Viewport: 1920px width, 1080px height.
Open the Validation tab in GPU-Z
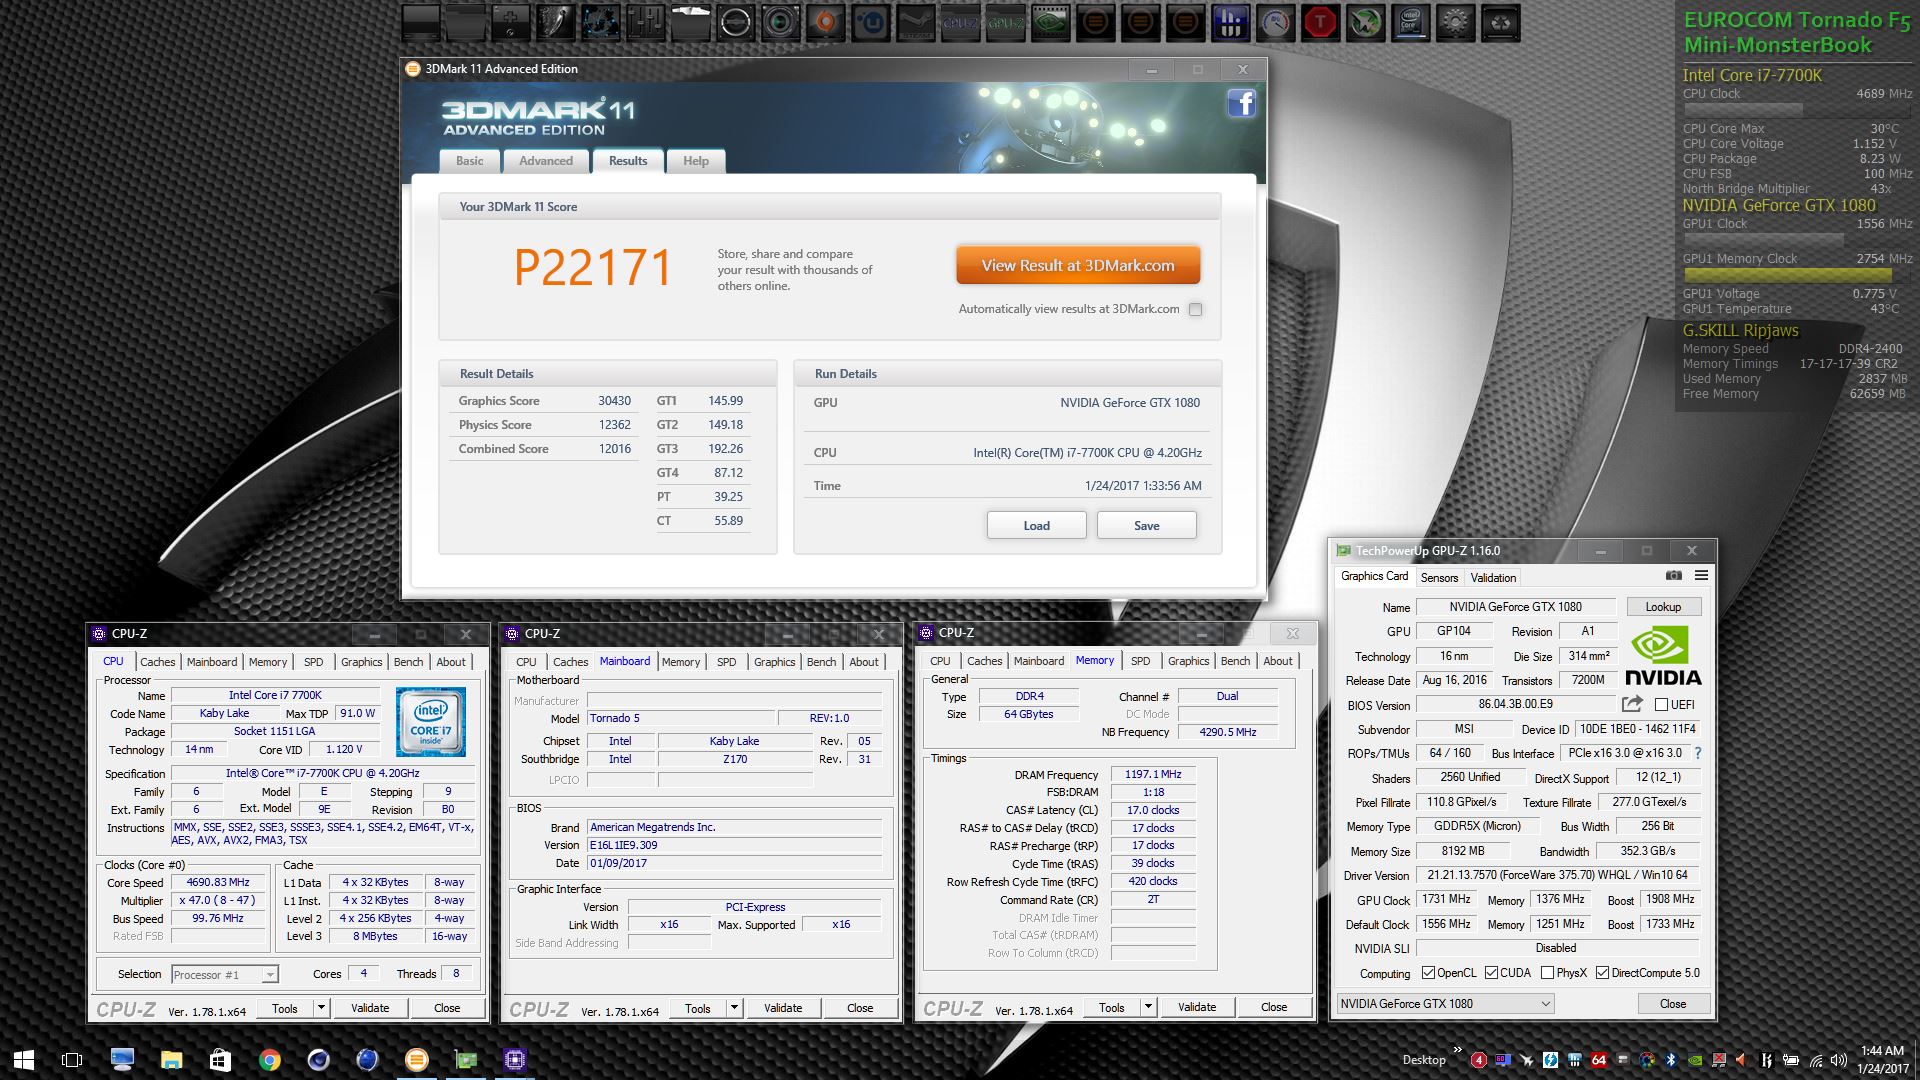coord(1493,578)
